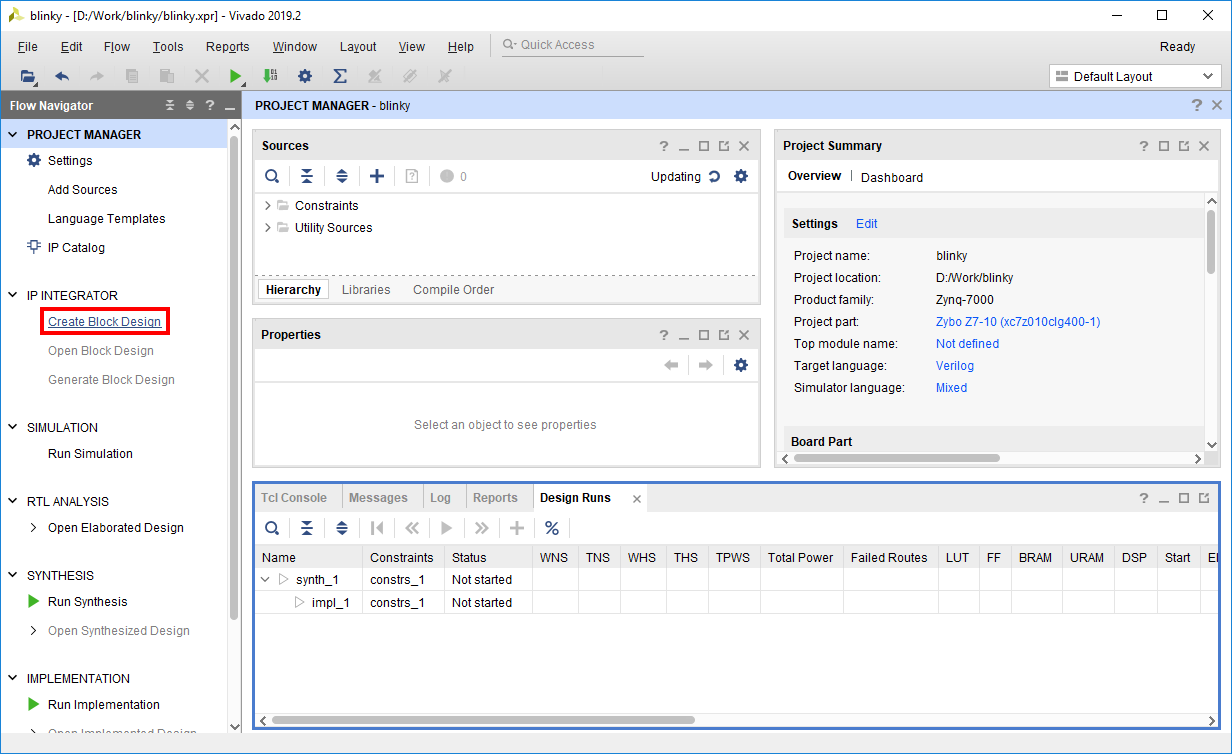
Task: Open Properties panel gear settings
Action: [x=740, y=365]
